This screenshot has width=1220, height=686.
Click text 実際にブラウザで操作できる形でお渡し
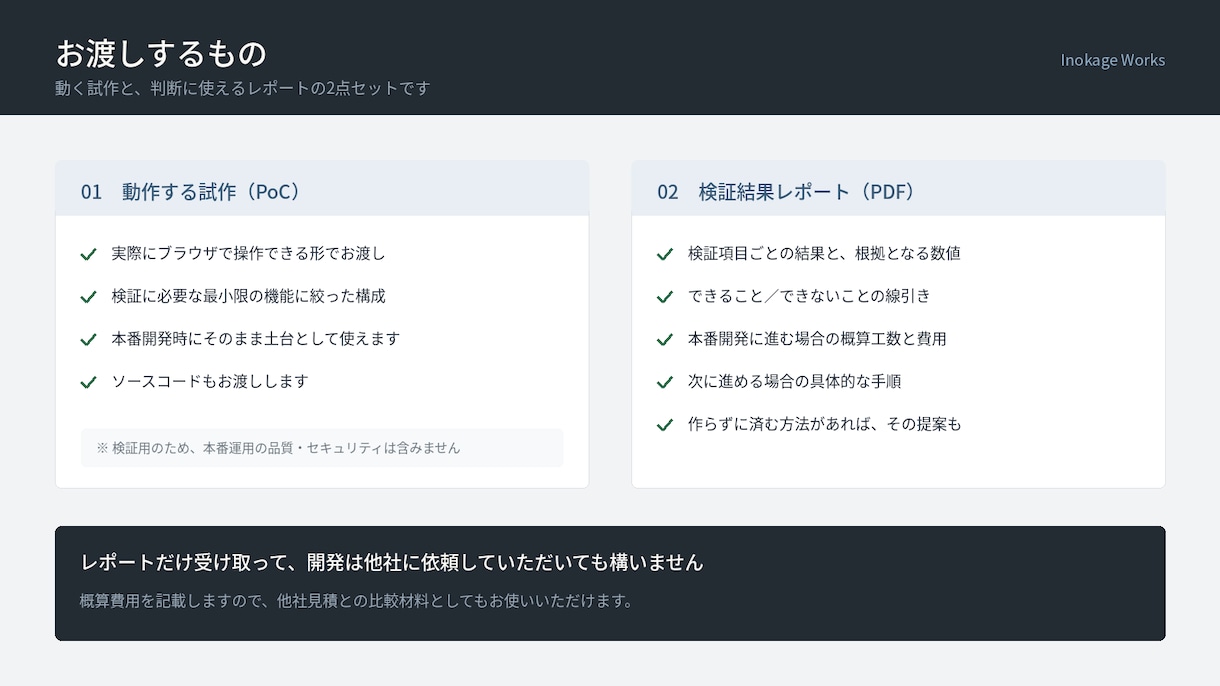(x=248, y=254)
